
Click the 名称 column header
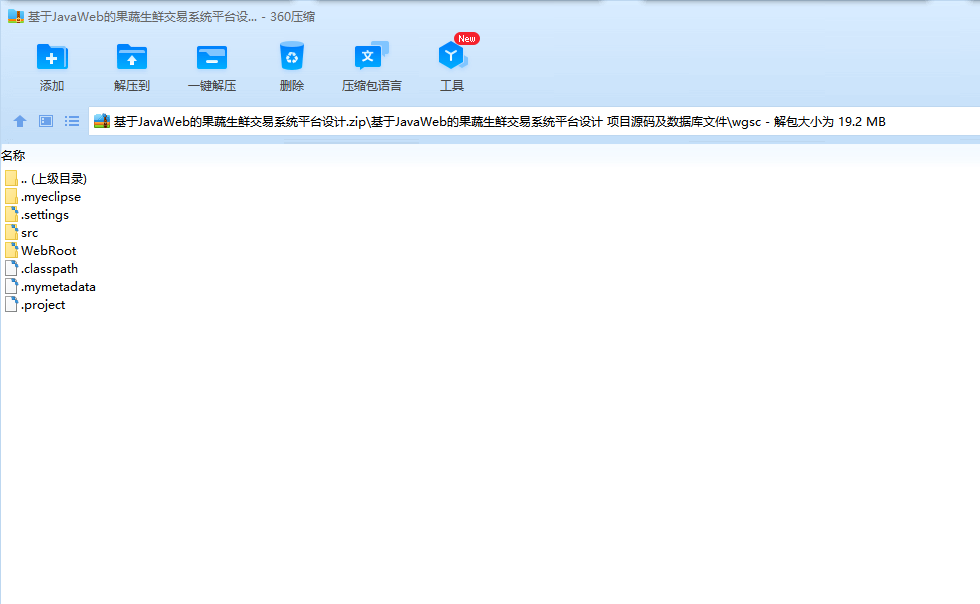13,155
